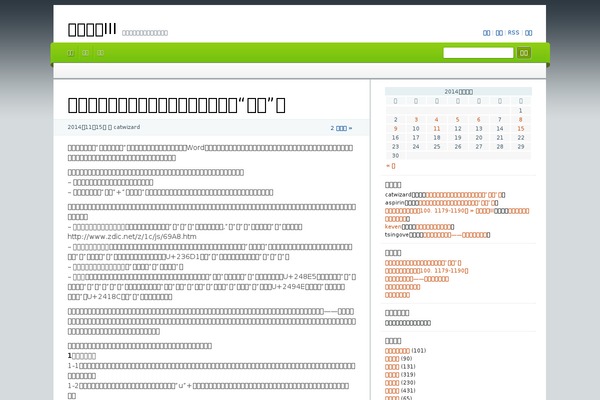The height and width of the screenshot is (400, 600).
Task: Open the "2 … »" comments link
Action: point(341,128)
